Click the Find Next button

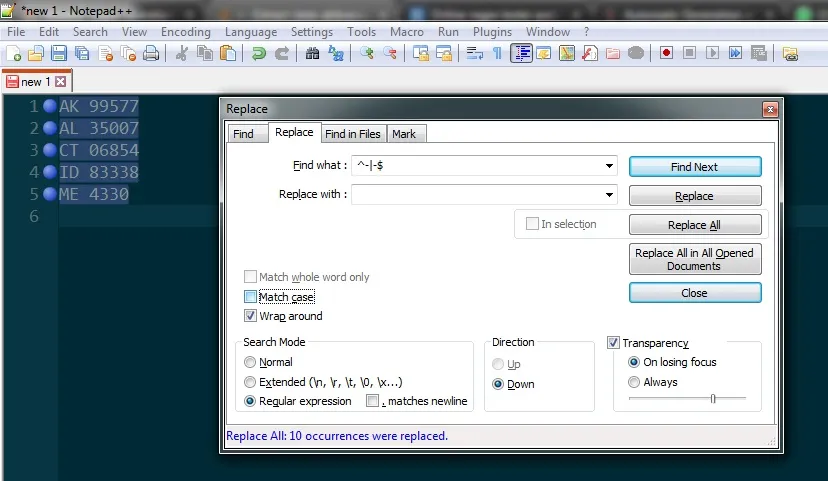695,166
